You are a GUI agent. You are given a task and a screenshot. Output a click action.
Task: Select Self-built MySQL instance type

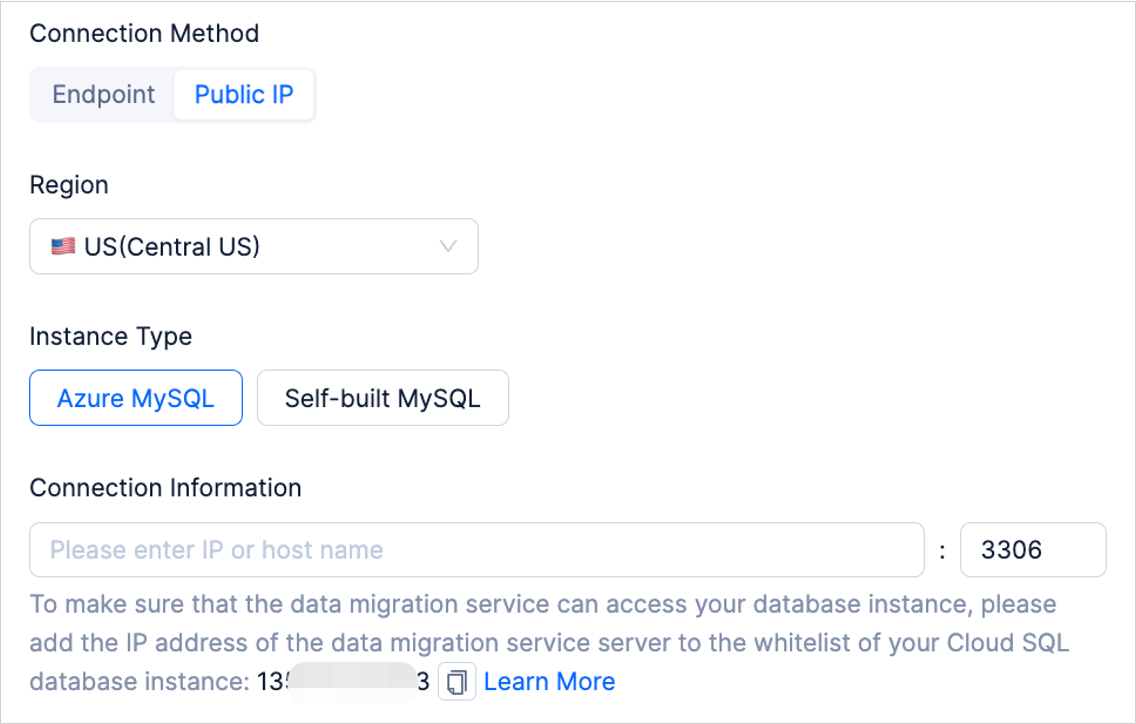[x=382, y=398]
